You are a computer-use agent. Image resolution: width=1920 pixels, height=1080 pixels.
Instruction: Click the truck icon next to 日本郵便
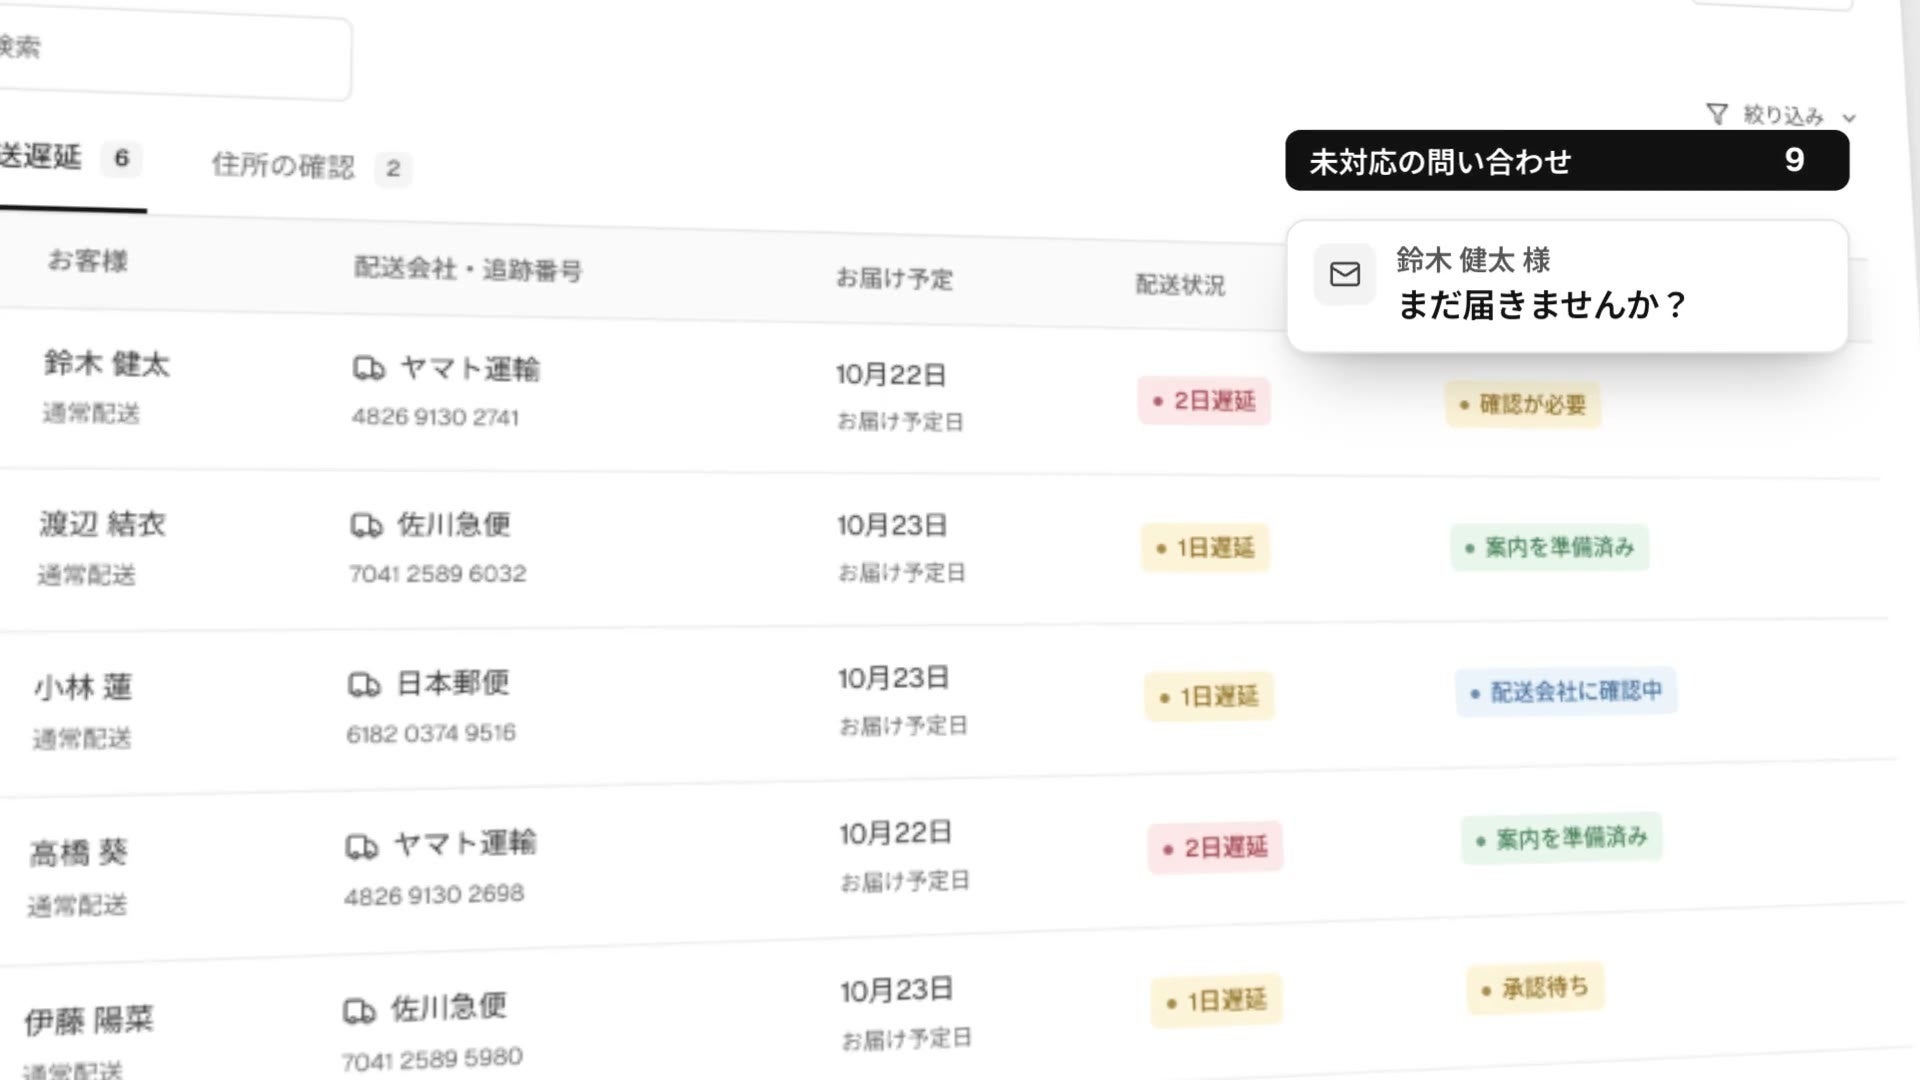click(364, 684)
